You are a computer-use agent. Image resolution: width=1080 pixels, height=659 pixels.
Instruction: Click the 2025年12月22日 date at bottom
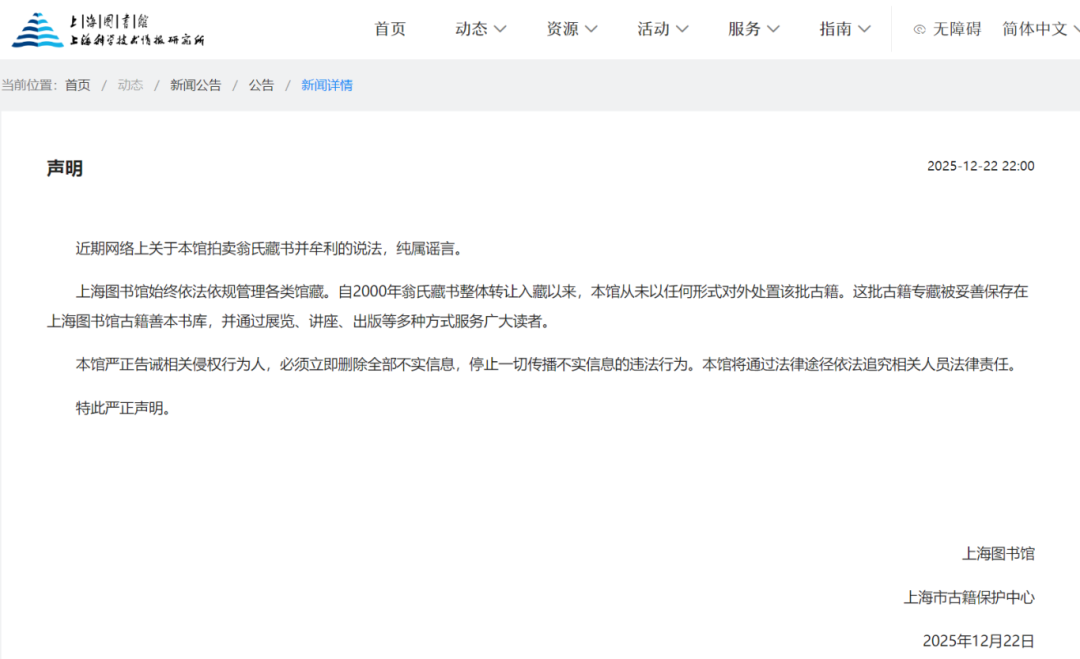coord(978,640)
